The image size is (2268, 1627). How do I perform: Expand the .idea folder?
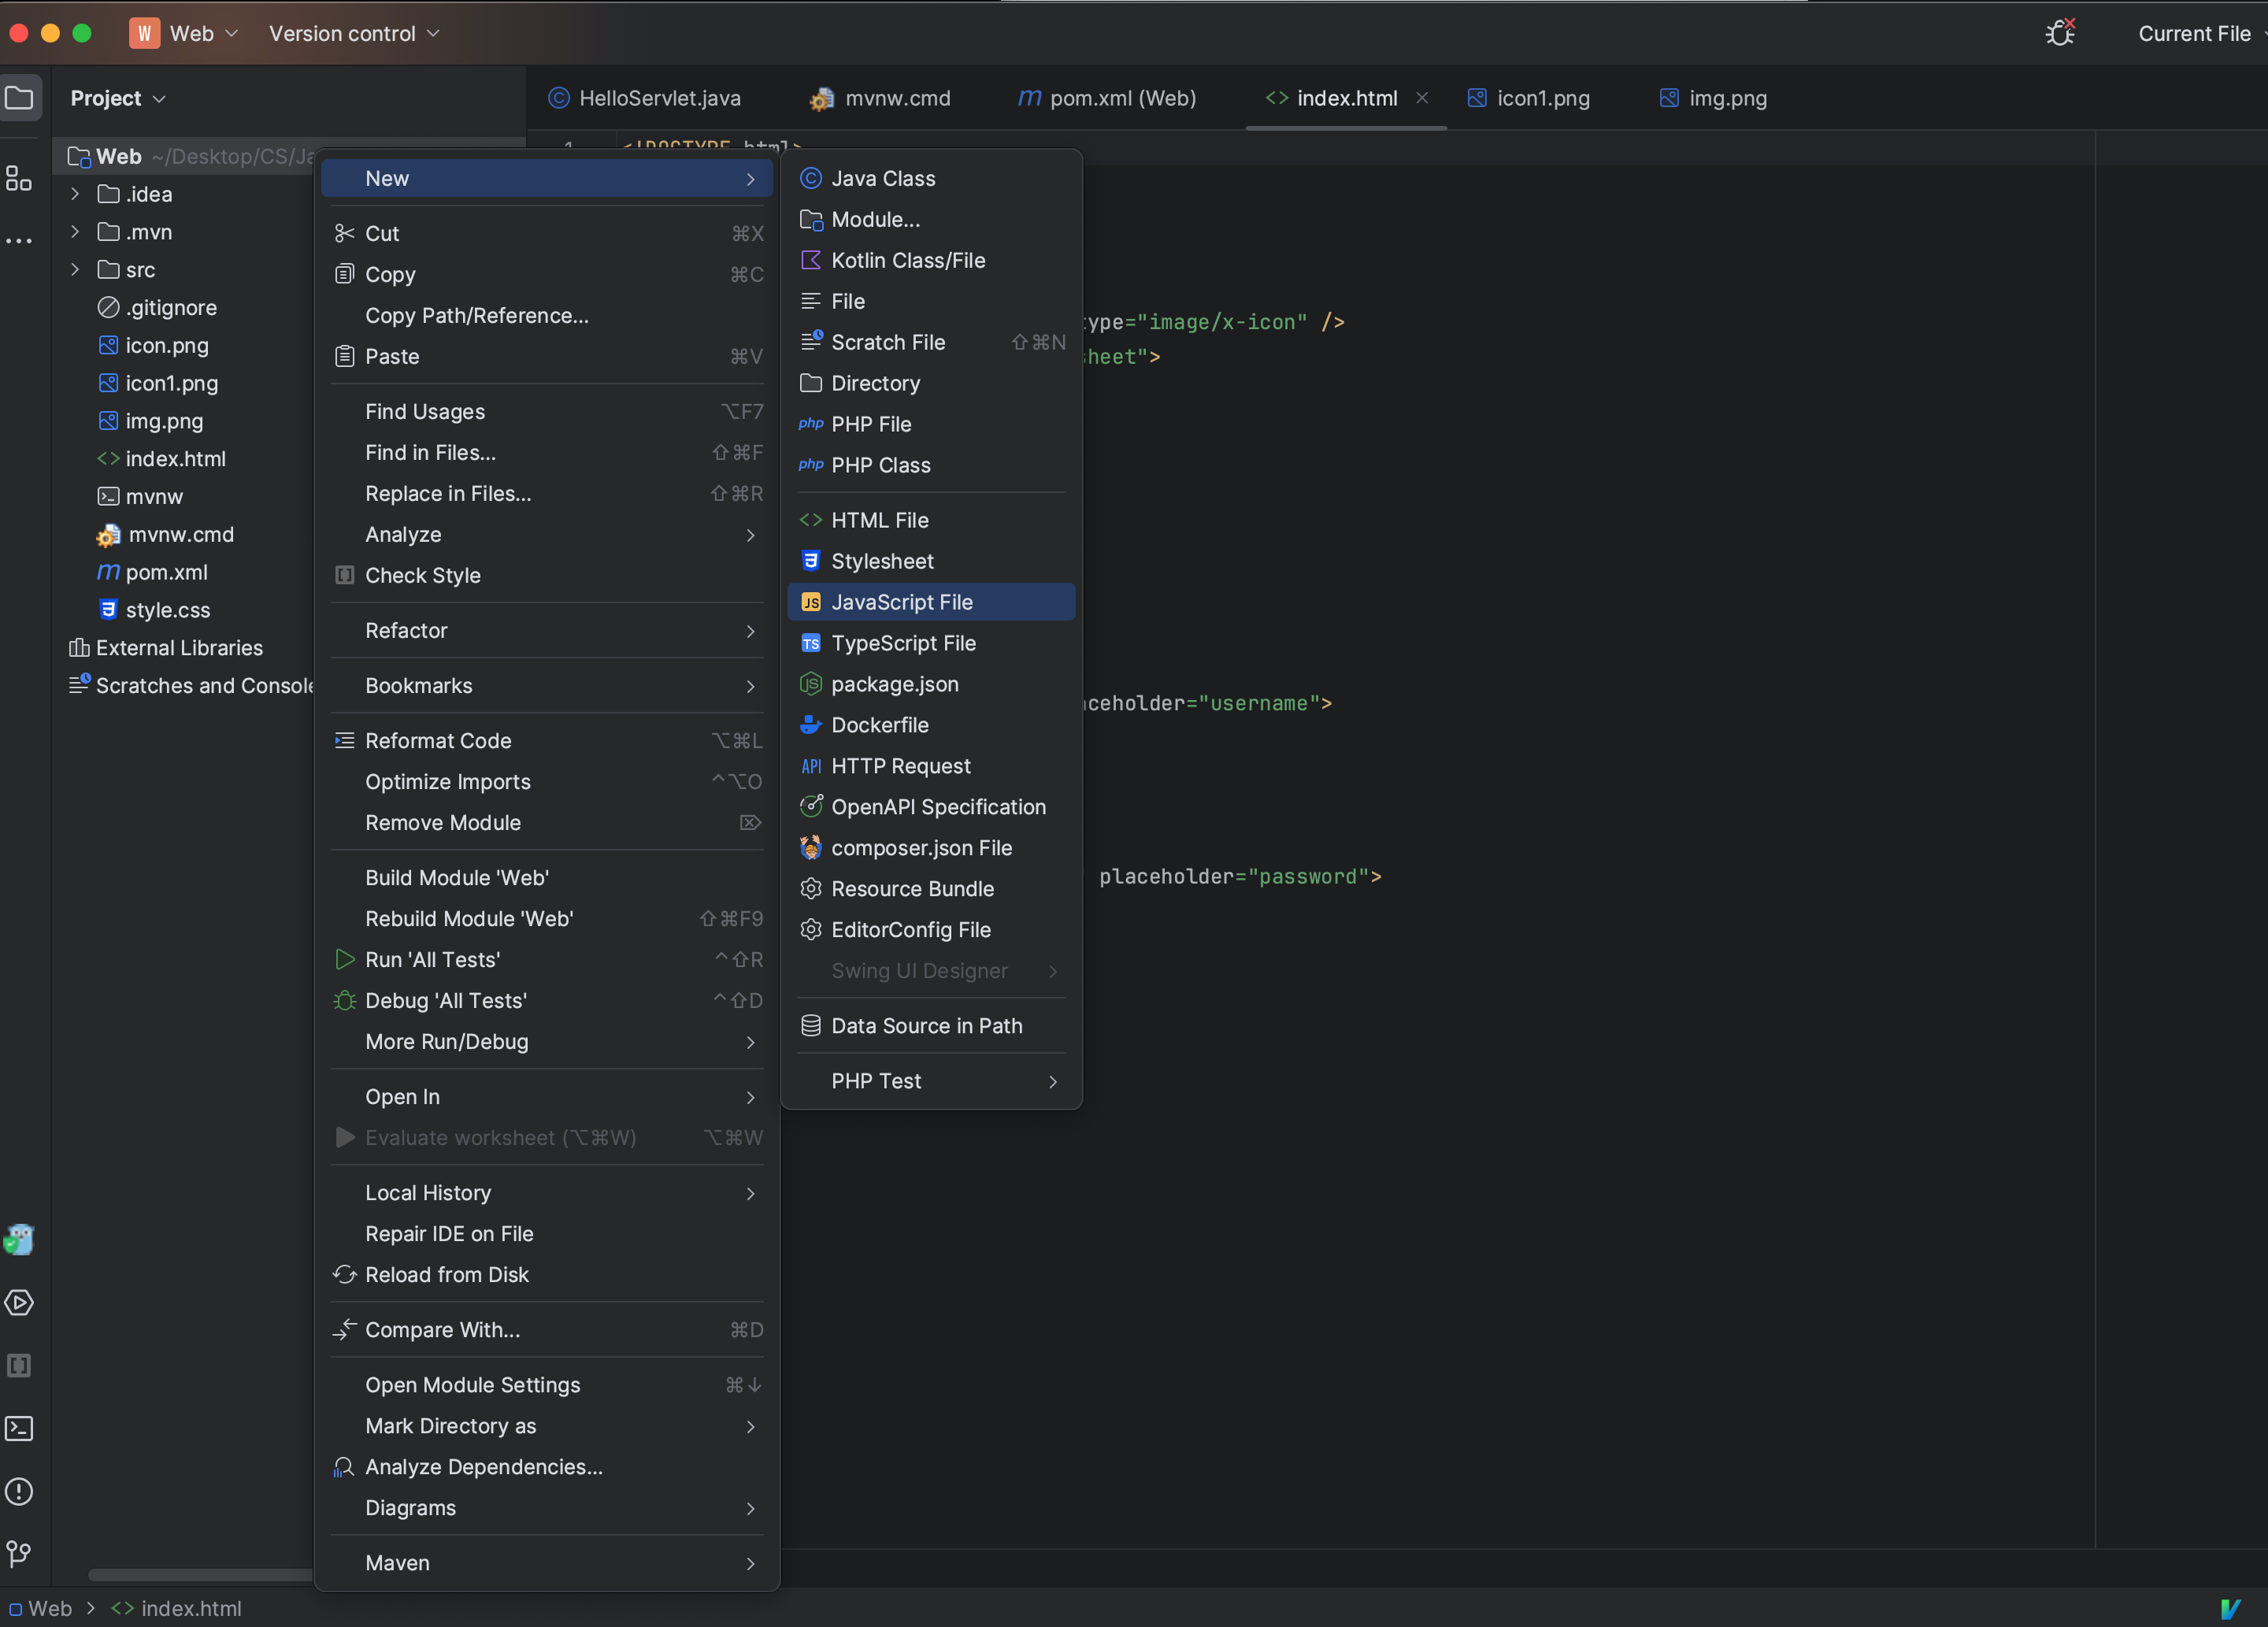[x=74, y=194]
